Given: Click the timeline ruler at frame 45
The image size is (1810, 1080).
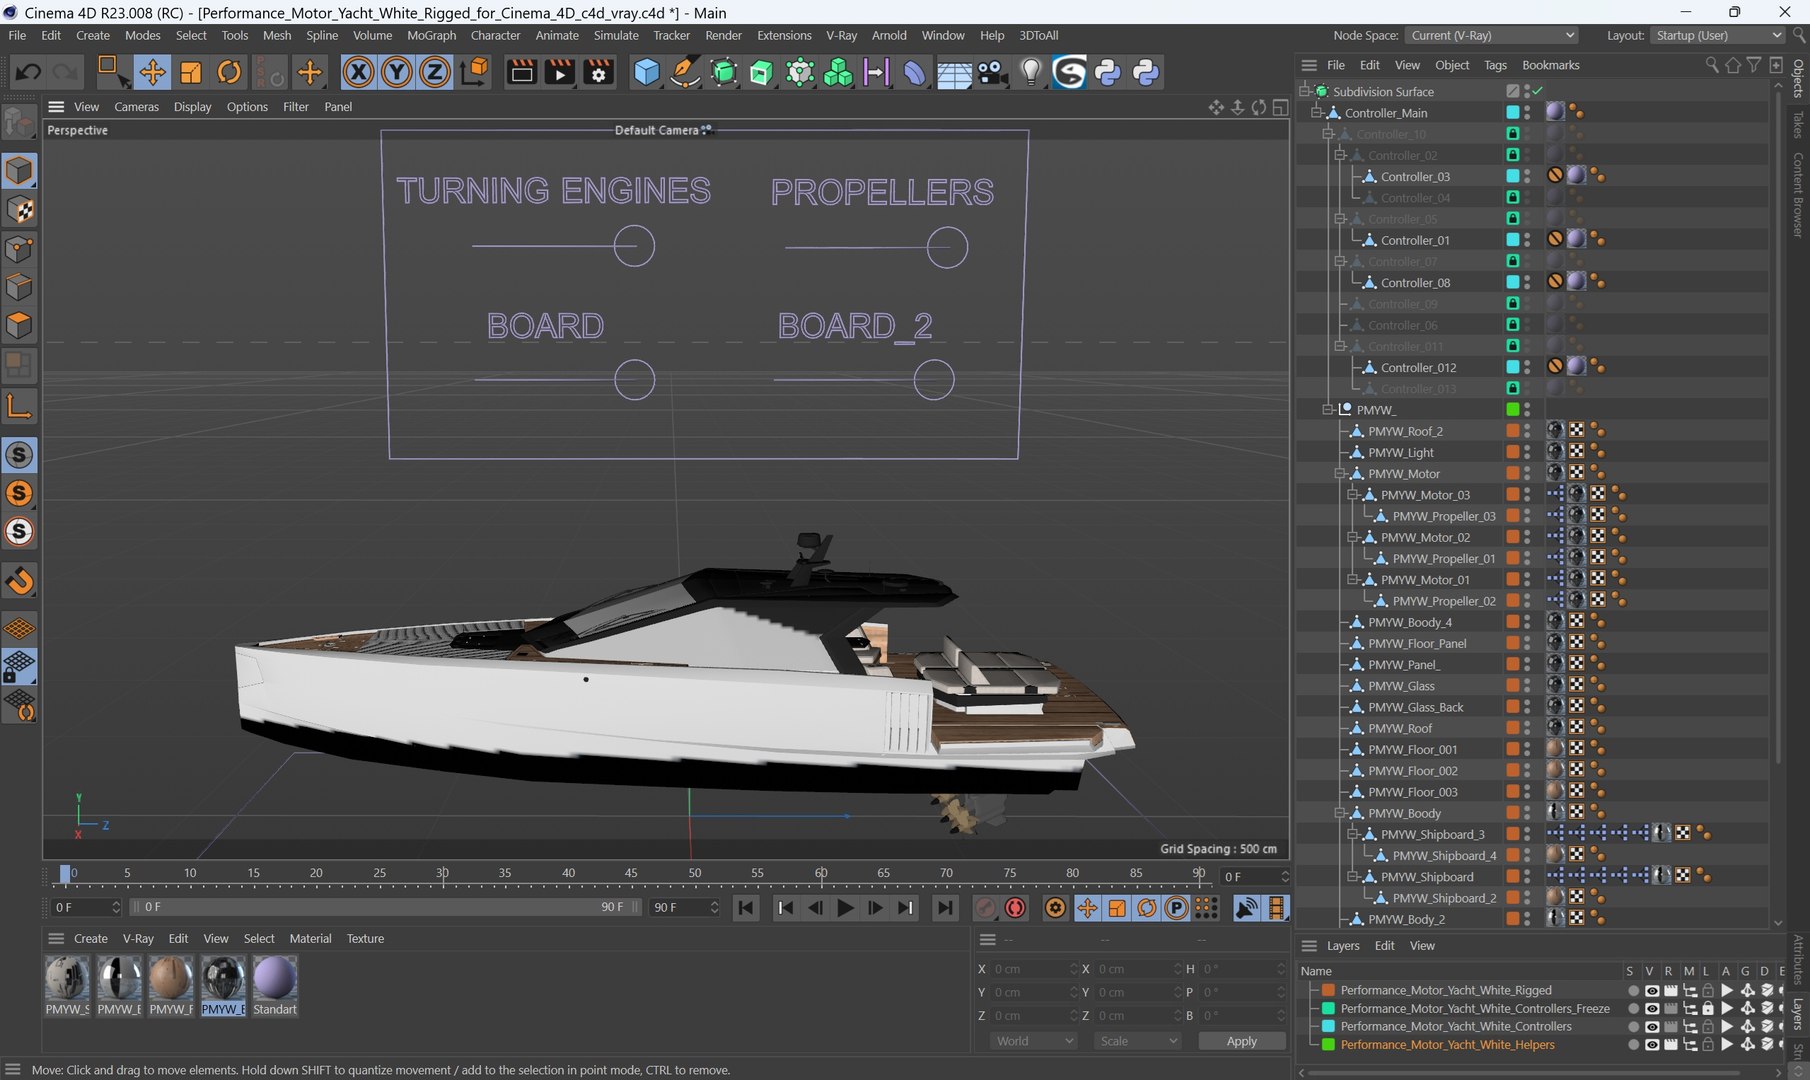Looking at the screenshot, I should point(631,874).
